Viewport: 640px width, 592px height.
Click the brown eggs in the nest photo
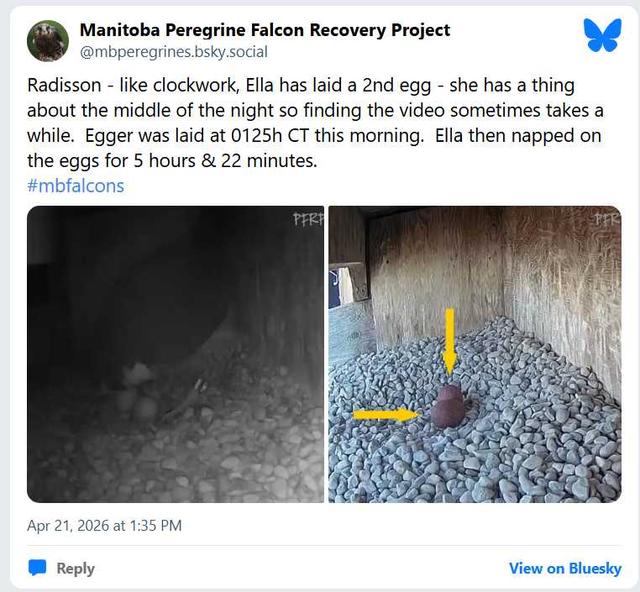coord(450,407)
